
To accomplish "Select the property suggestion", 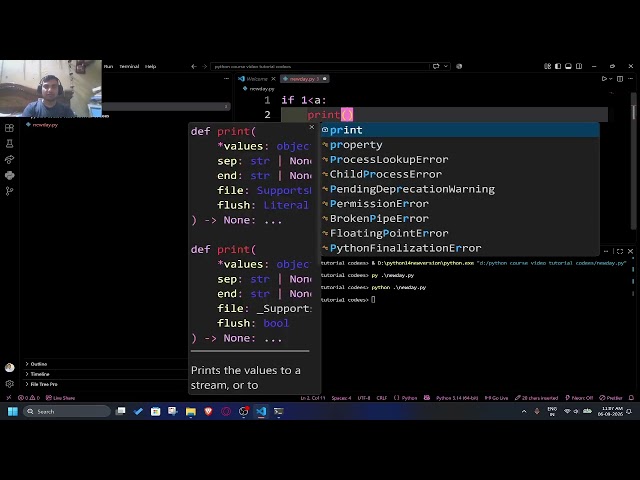I will [x=460, y=145].
